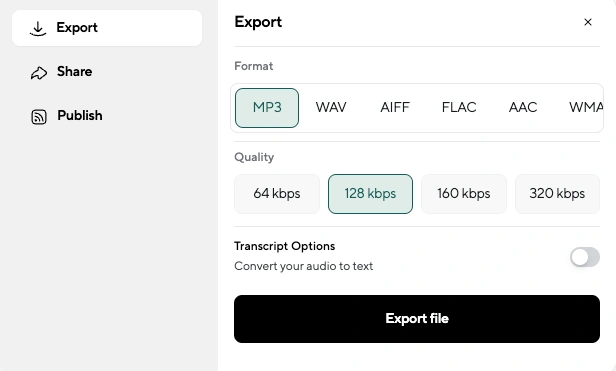Pick the AIFF format option
The image size is (616, 371).
coord(395,108)
